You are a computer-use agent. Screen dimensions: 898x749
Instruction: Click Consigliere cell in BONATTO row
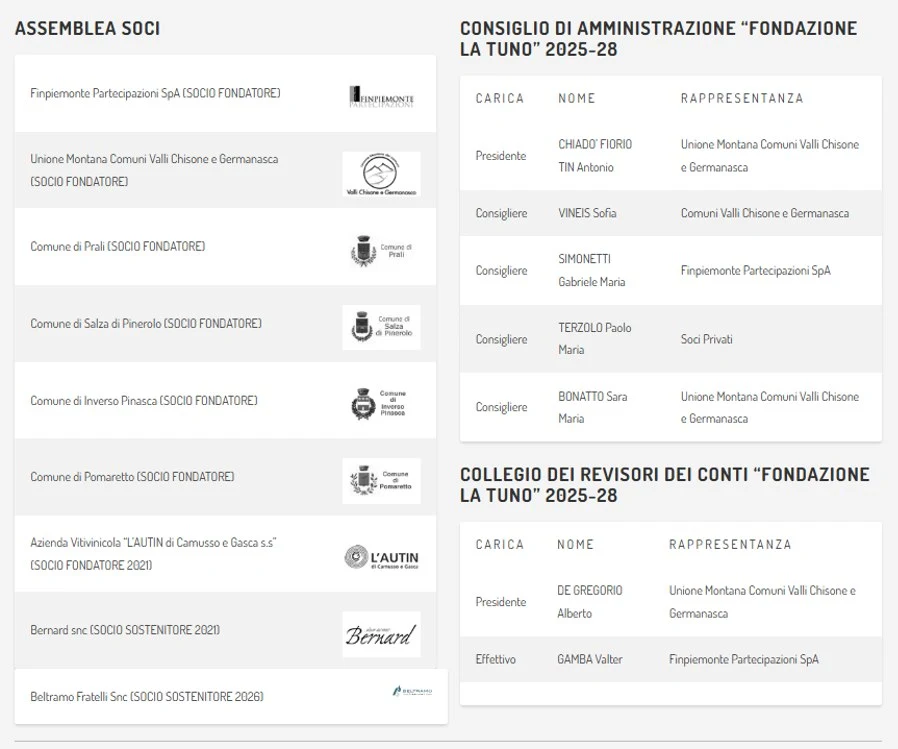(501, 407)
